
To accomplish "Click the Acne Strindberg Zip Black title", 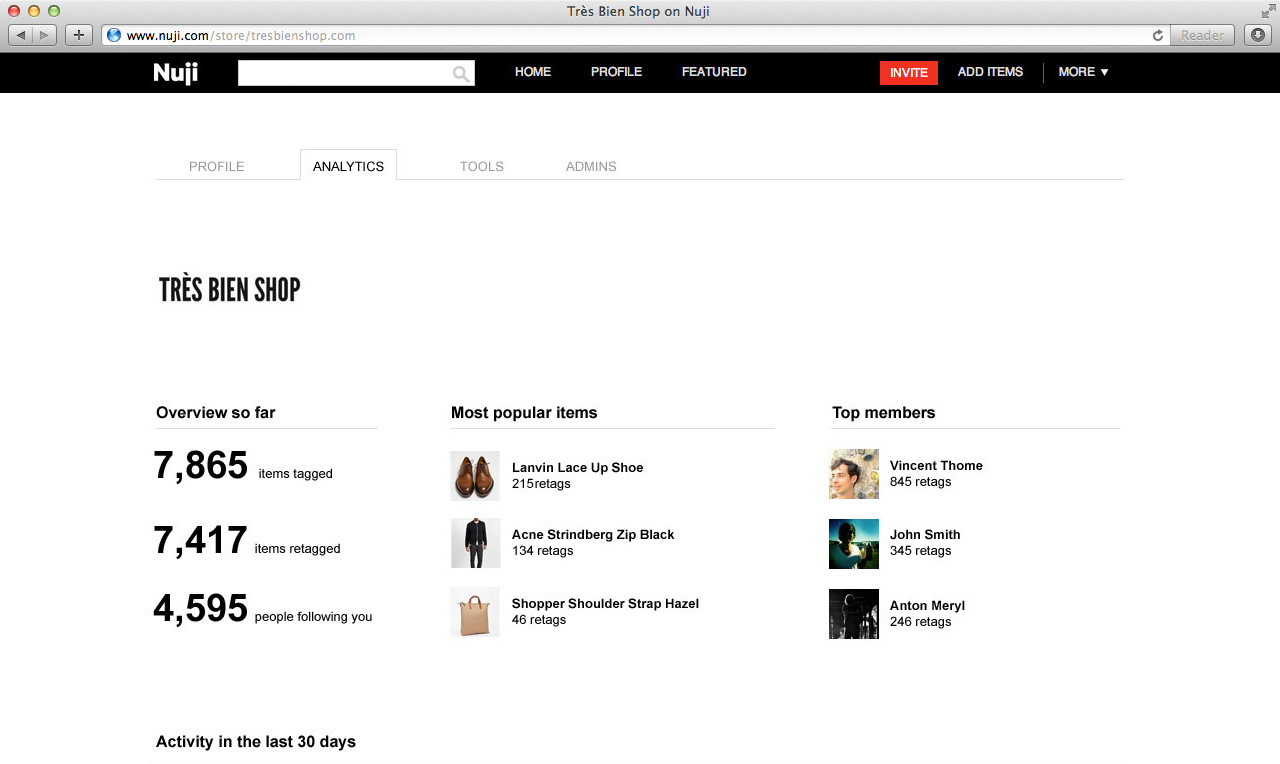I will pyautogui.click(x=593, y=534).
